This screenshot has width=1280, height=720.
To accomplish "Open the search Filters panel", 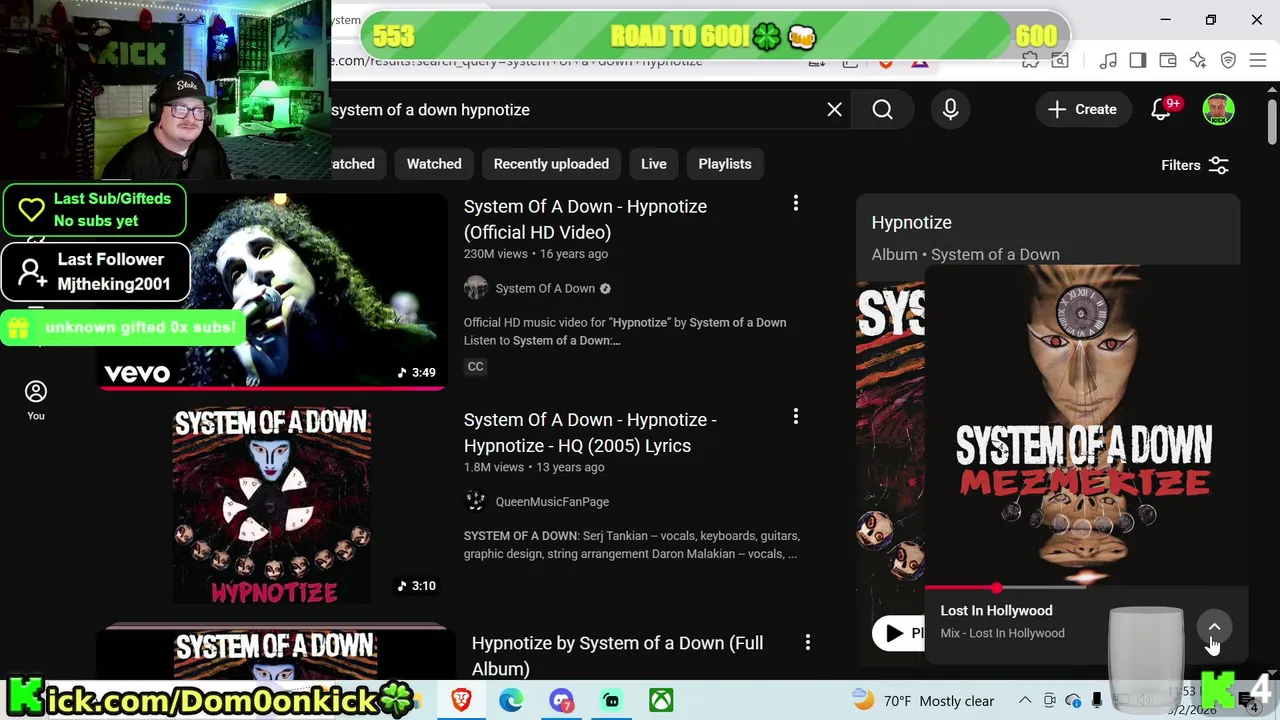I will coord(1195,165).
